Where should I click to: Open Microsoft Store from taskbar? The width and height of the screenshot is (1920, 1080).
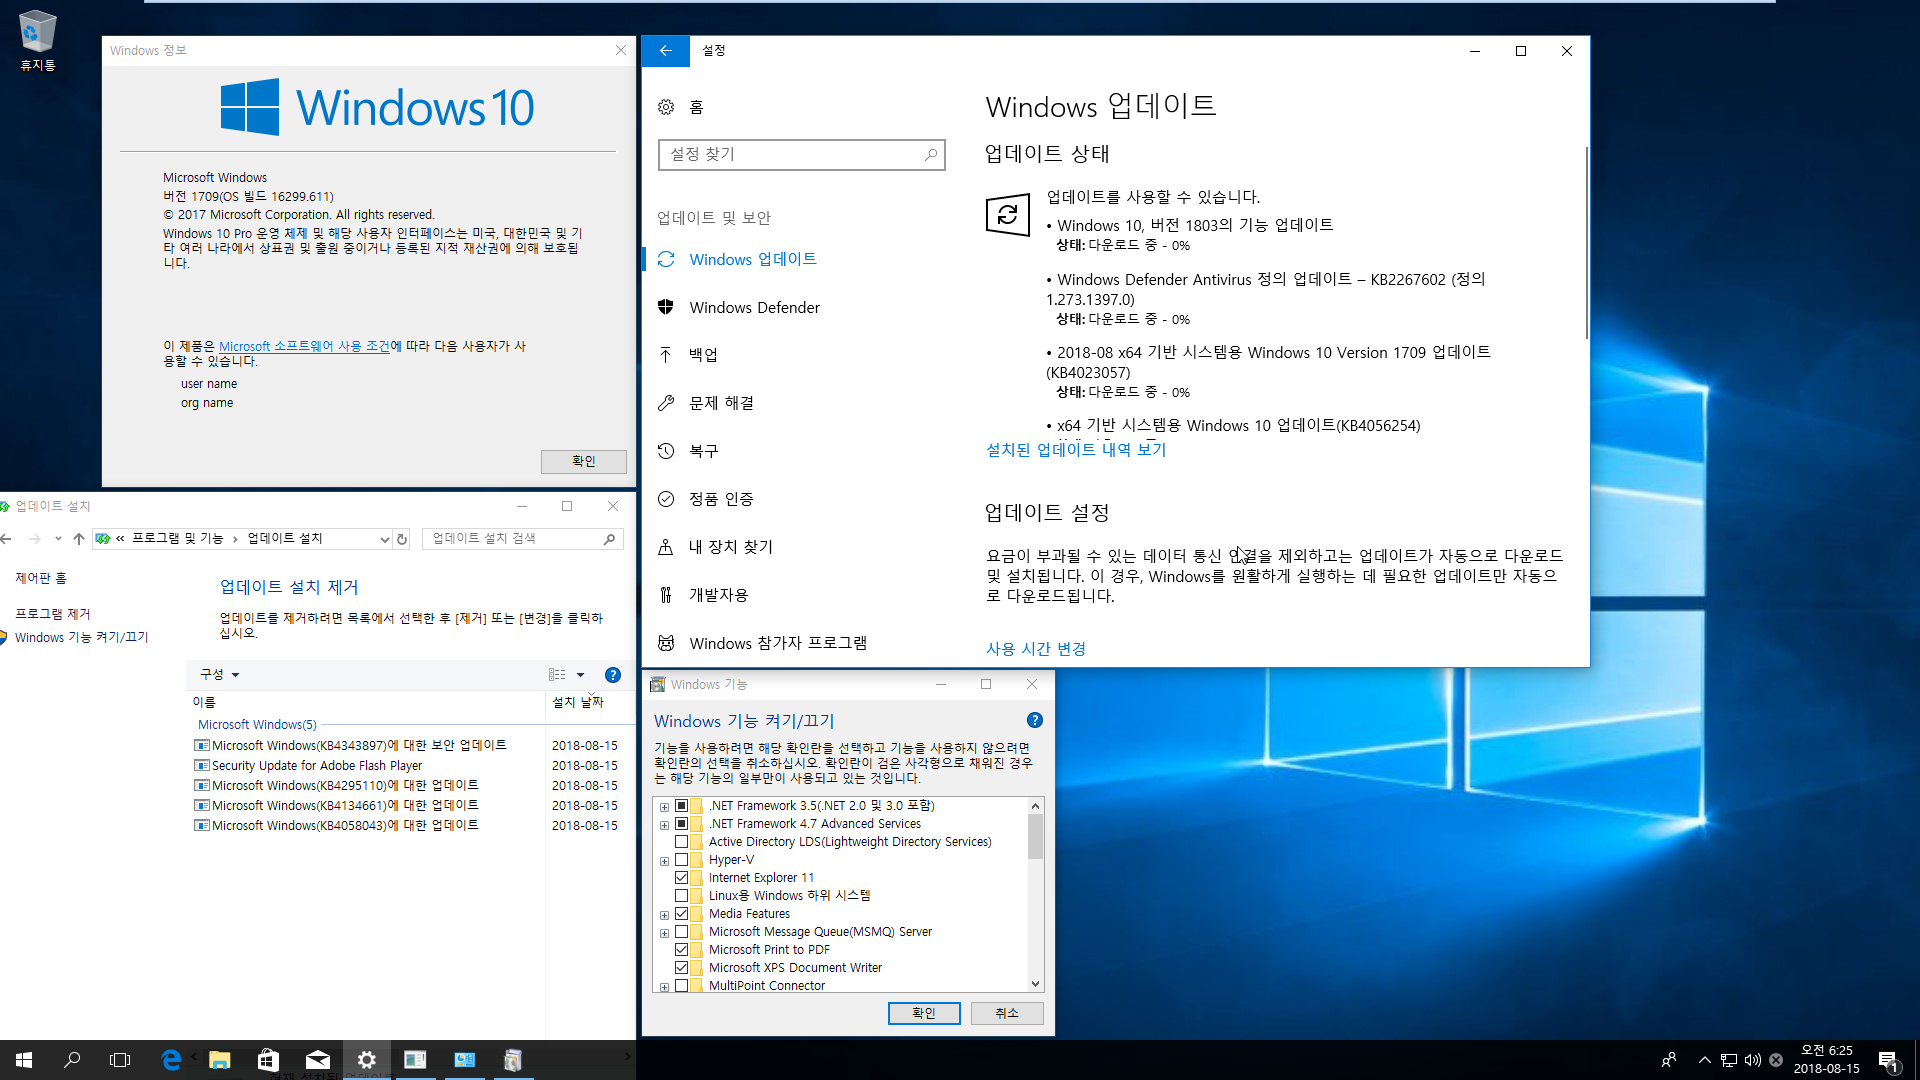click(x=269, y=1060)
